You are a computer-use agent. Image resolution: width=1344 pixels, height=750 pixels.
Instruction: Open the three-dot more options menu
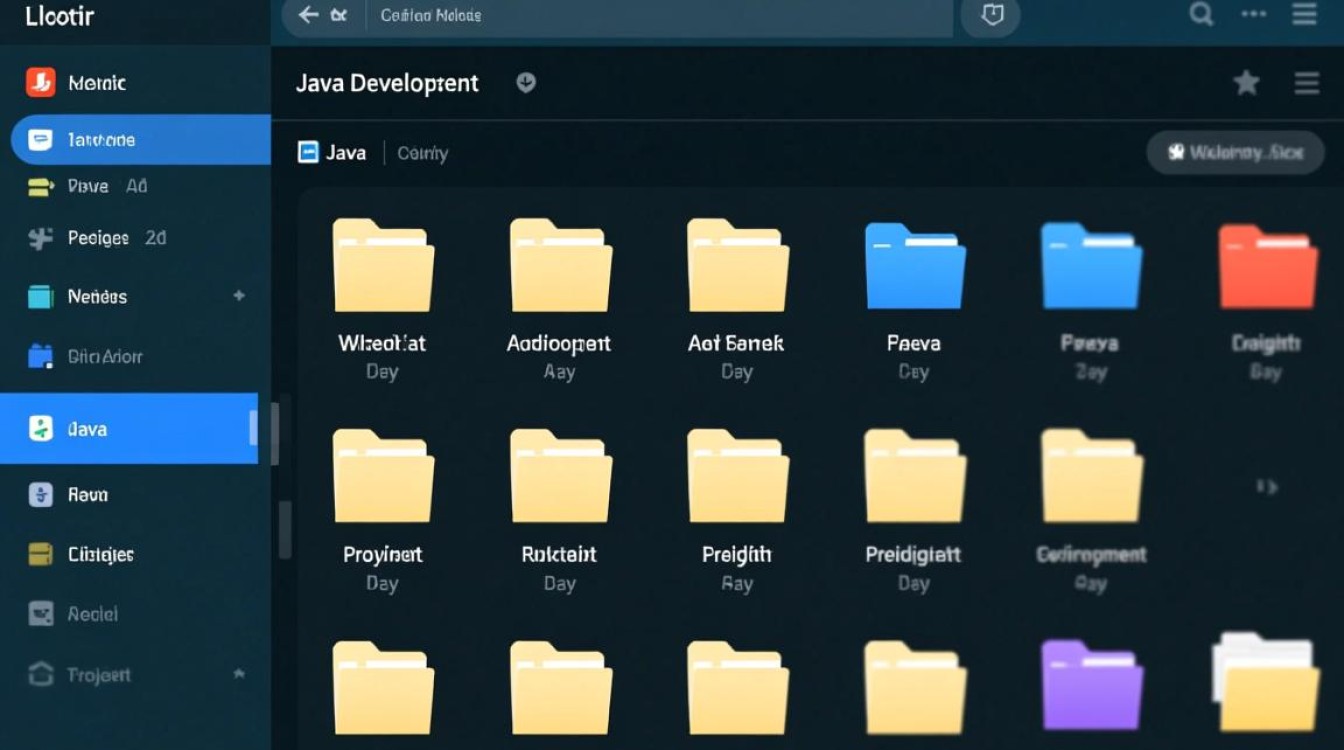(x=1254, y=14)
